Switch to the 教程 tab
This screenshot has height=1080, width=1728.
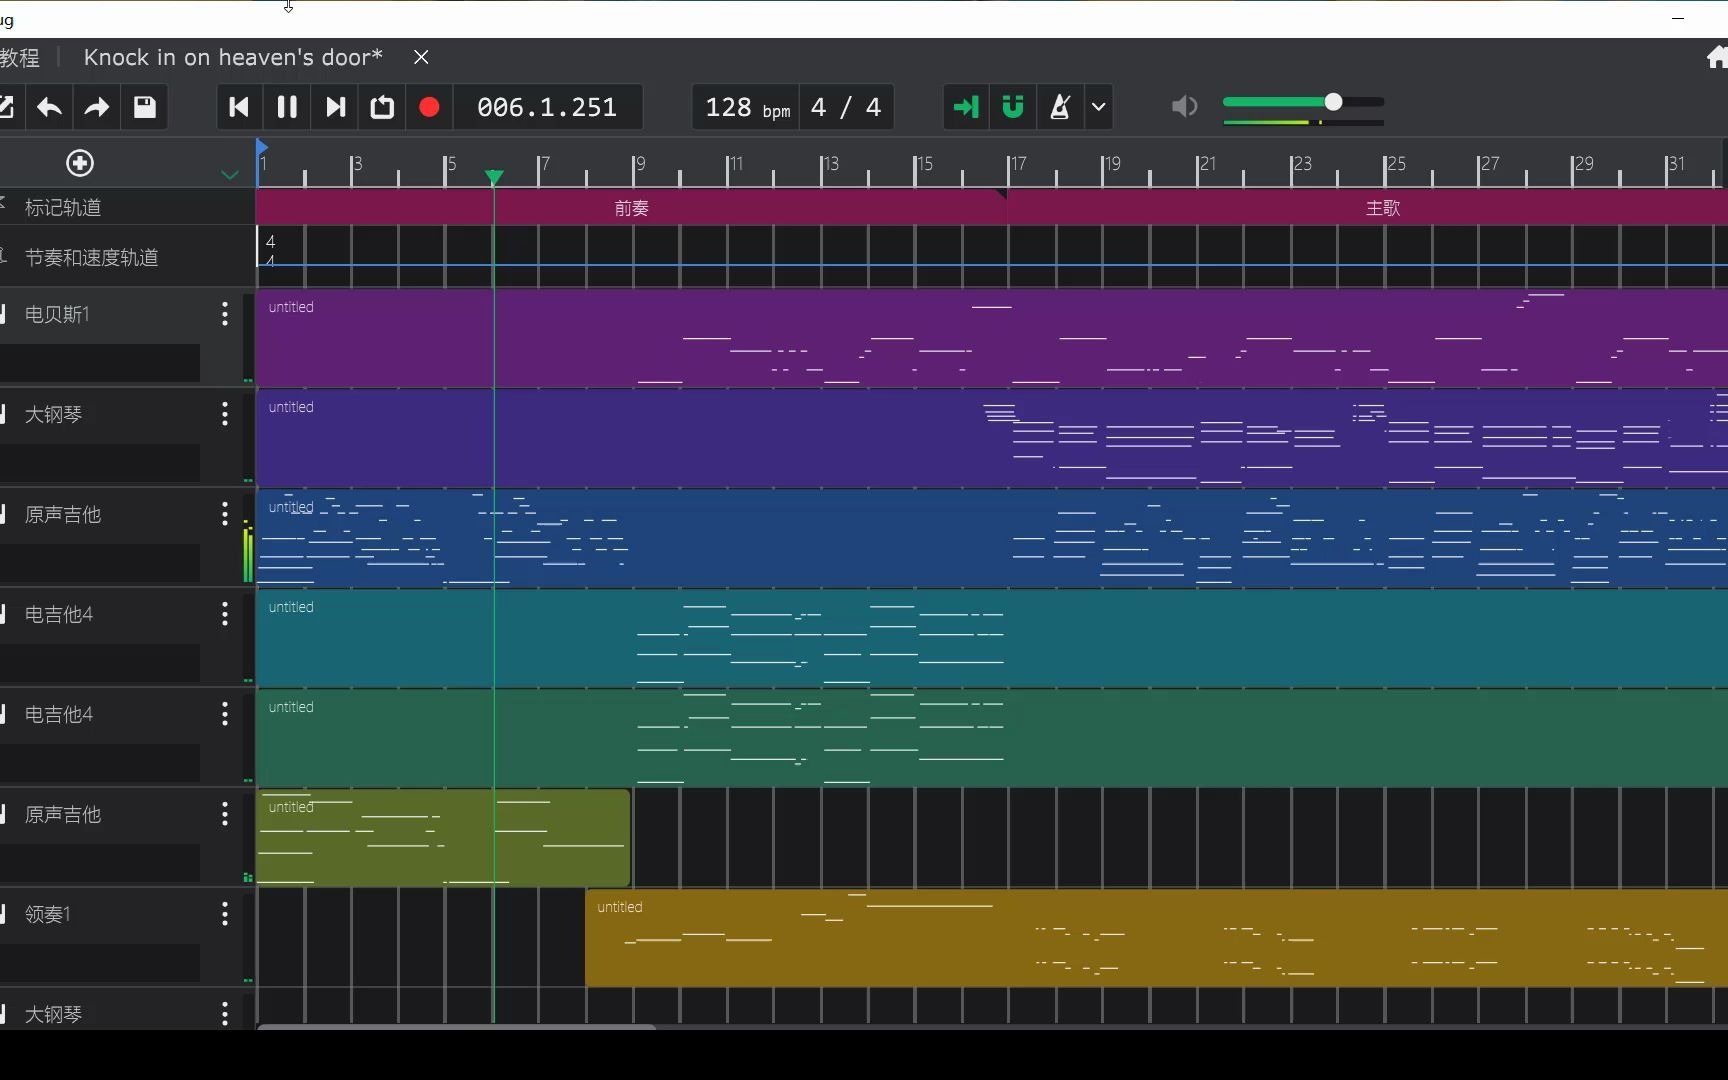pyautogui.click(x=20, y=58)
